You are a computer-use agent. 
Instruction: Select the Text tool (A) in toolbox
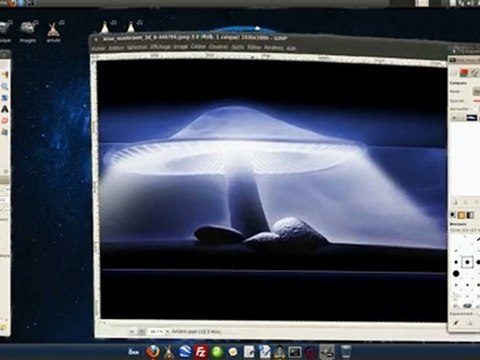click(5, 109)
